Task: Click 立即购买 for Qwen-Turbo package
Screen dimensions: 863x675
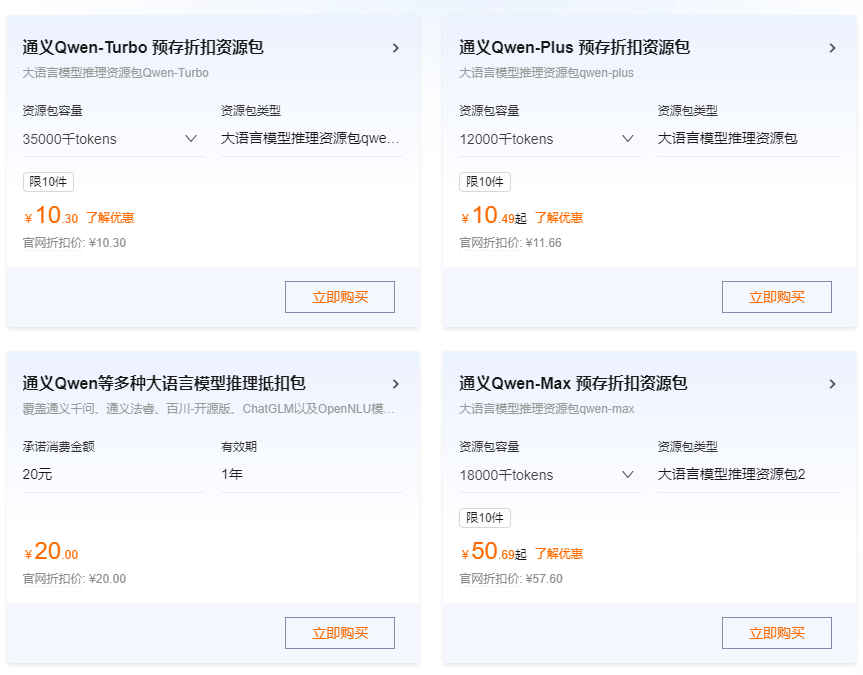Action: (x=340, y=297)
